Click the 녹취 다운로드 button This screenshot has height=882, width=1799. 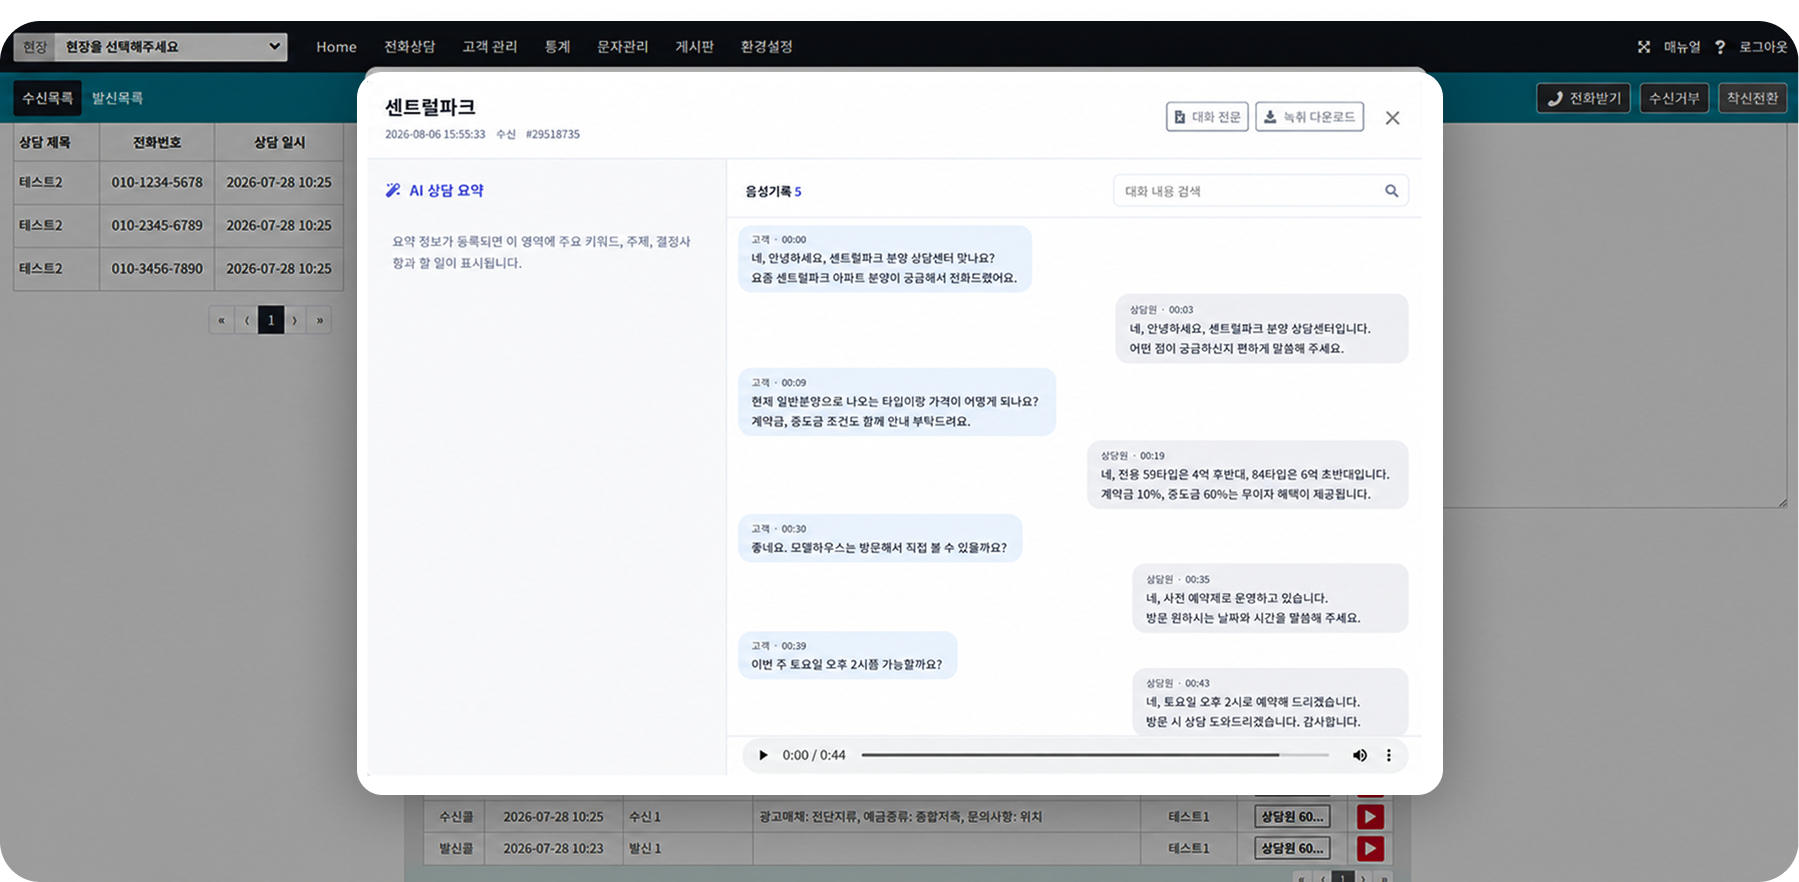[x=1310, y=117]
